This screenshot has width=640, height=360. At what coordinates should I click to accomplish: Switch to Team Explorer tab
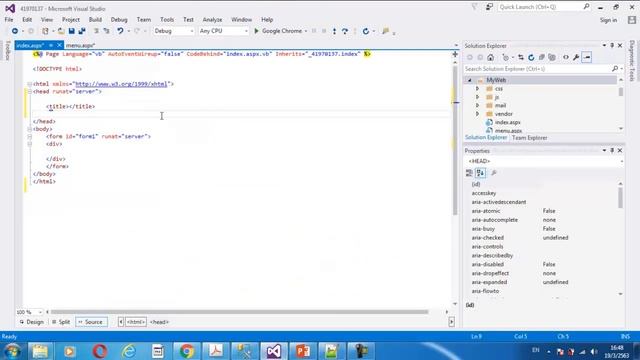[x=529, y=138]
